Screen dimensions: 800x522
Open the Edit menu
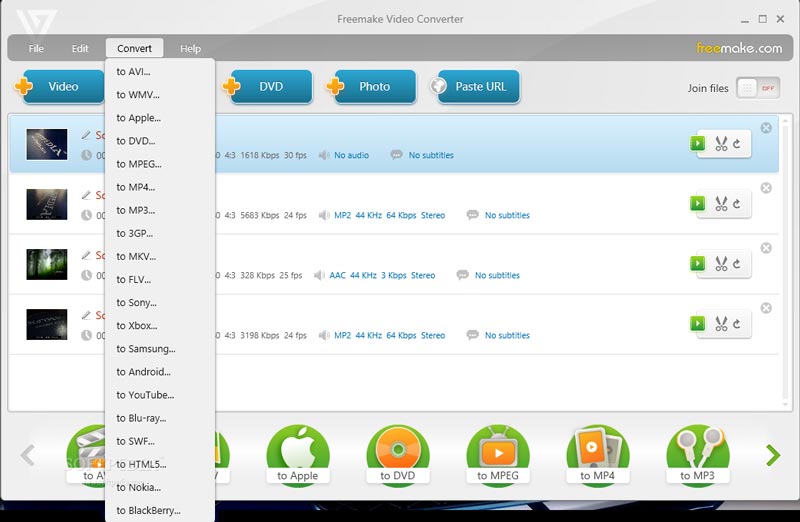[x=80, y=48]
